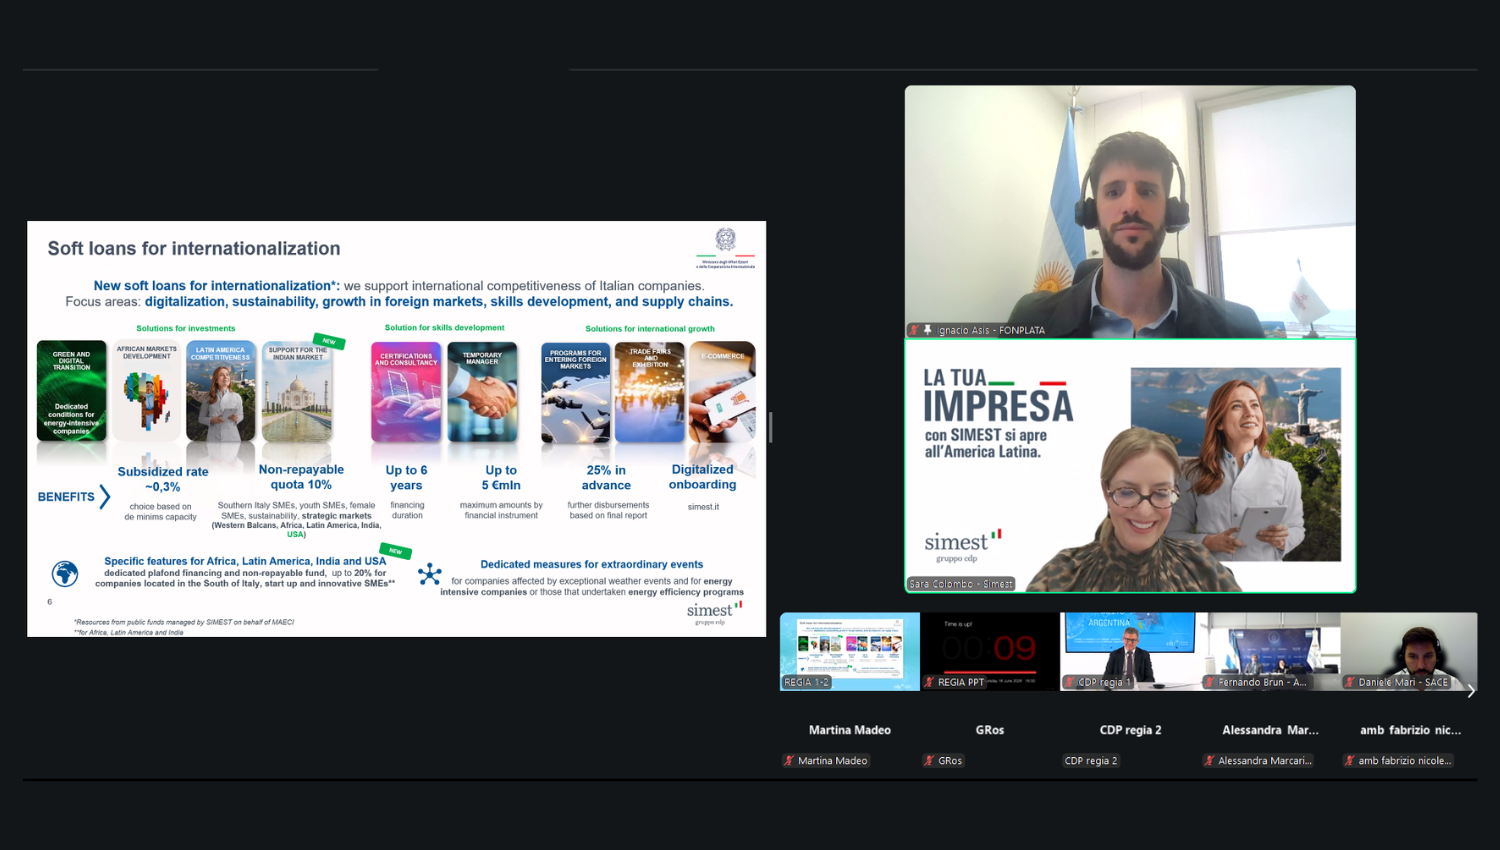
Task: Click muted mic icon beside amb fabrizio nicole label
Action: coord(1350,761)
